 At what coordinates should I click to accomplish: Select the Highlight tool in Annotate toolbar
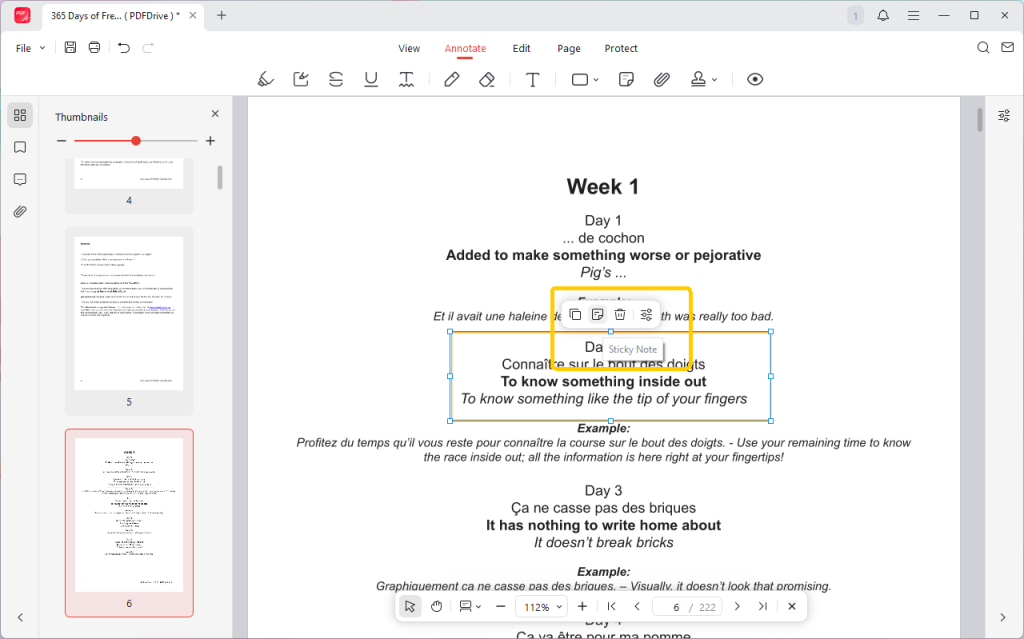coord(265,79)
